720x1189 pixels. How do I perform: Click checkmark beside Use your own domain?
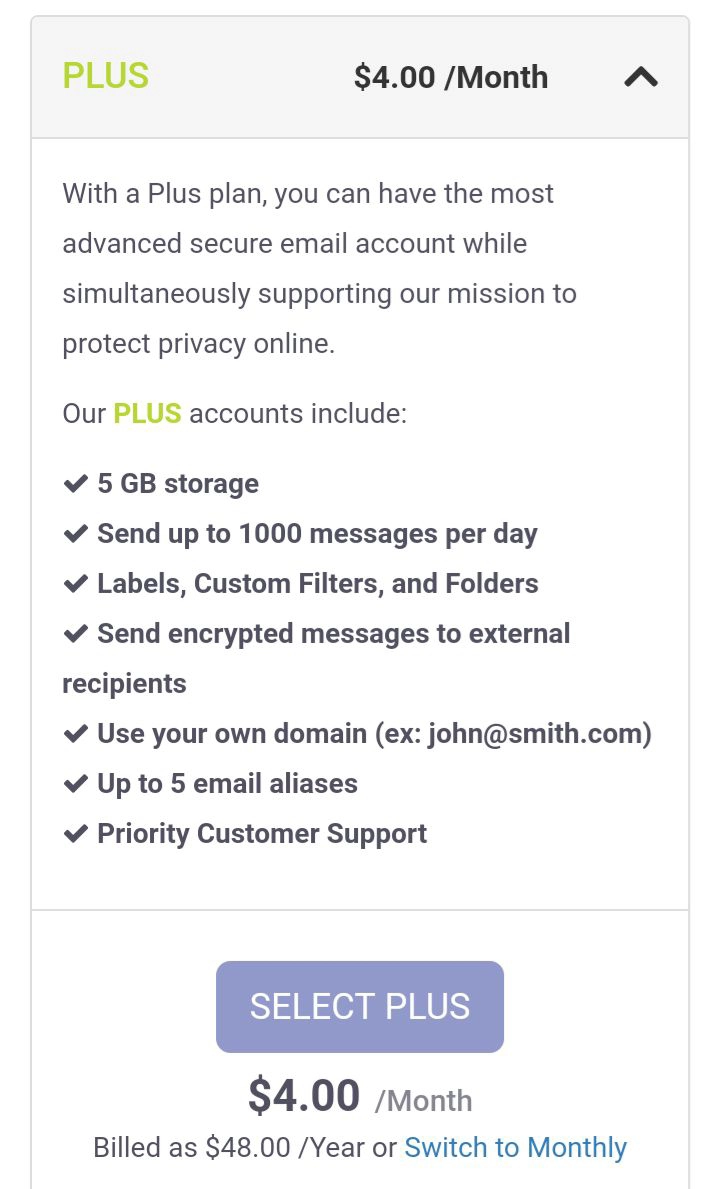pyautogui.click(x=76, y=734)
